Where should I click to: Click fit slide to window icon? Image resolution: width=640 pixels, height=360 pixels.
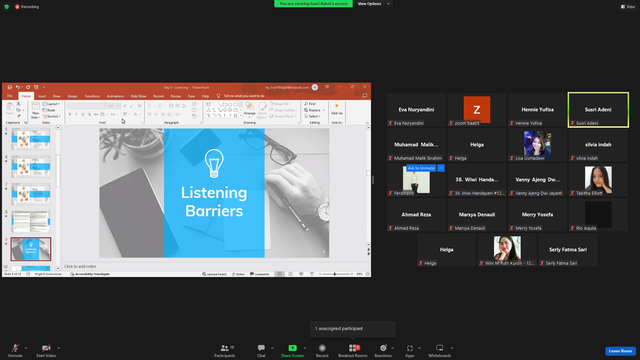pyautogui.click(x=368, y=274)
